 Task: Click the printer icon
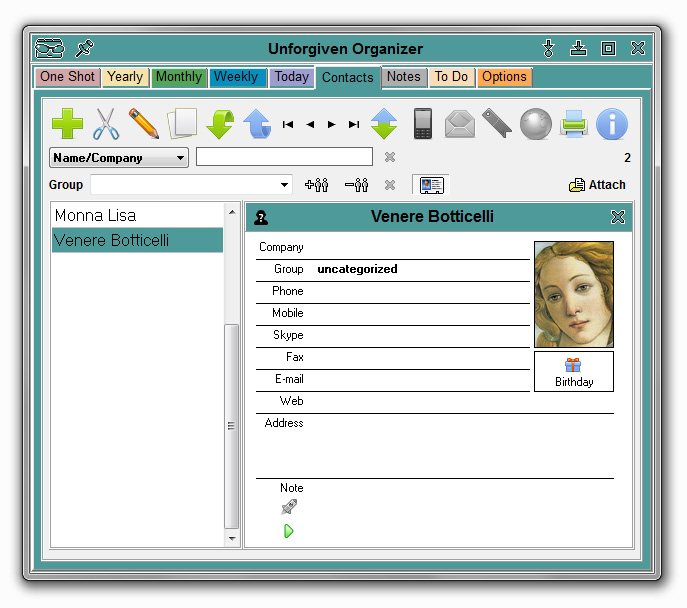click(574, 124)
